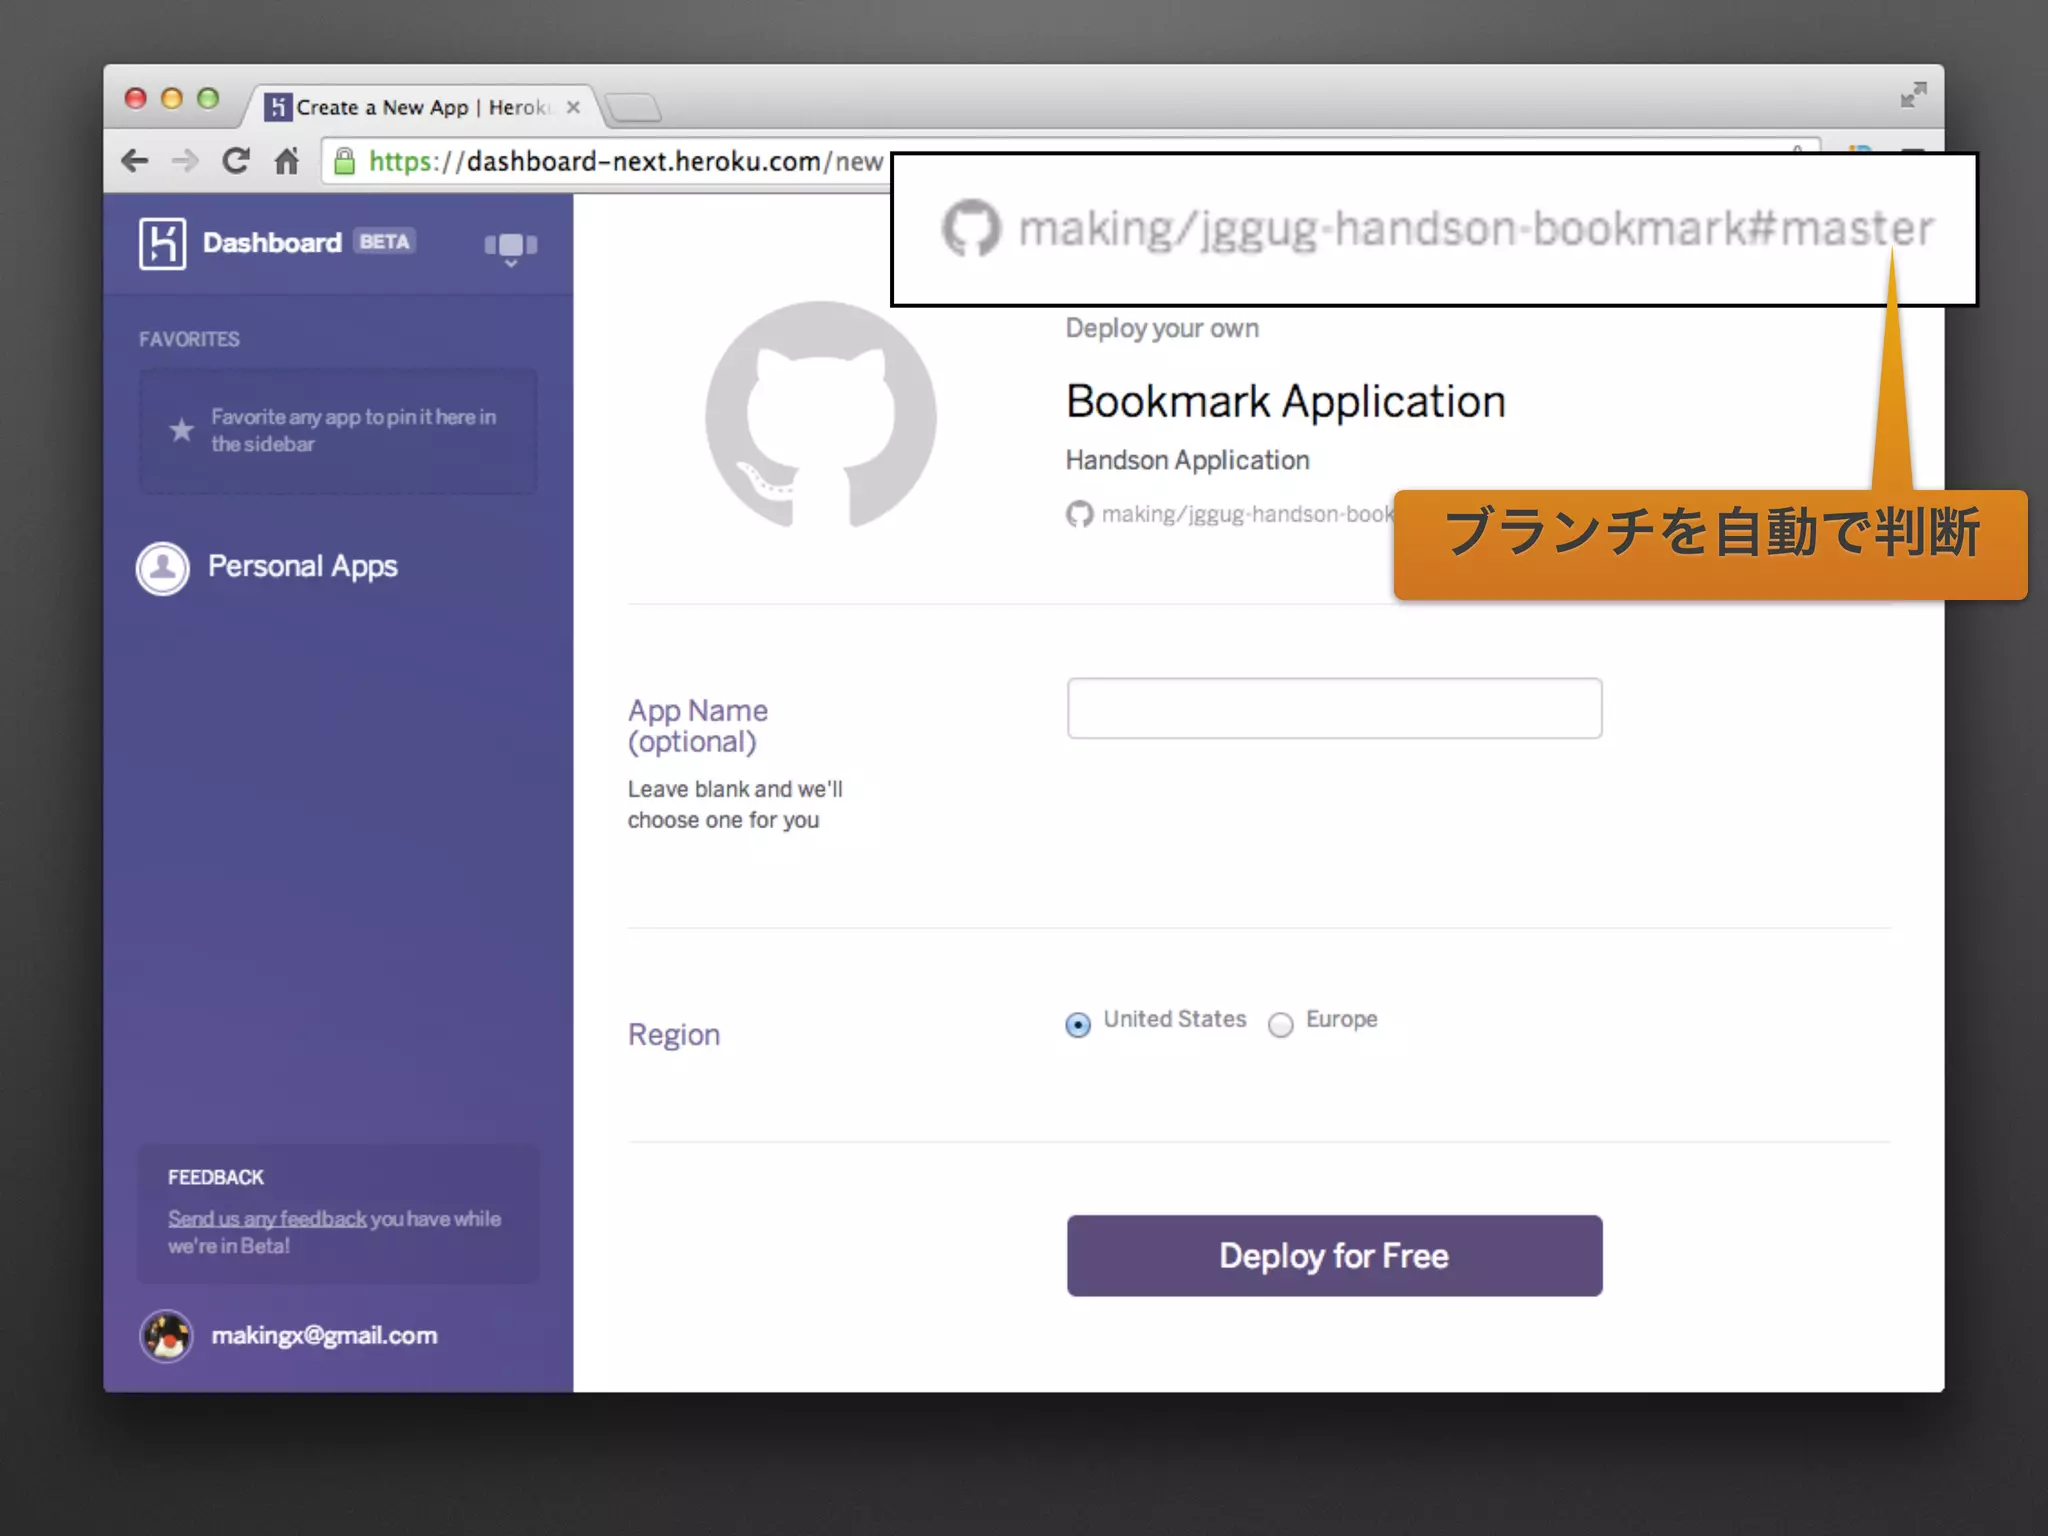
Task: Select the United States region radio button
Action: pos(1078,1025)
